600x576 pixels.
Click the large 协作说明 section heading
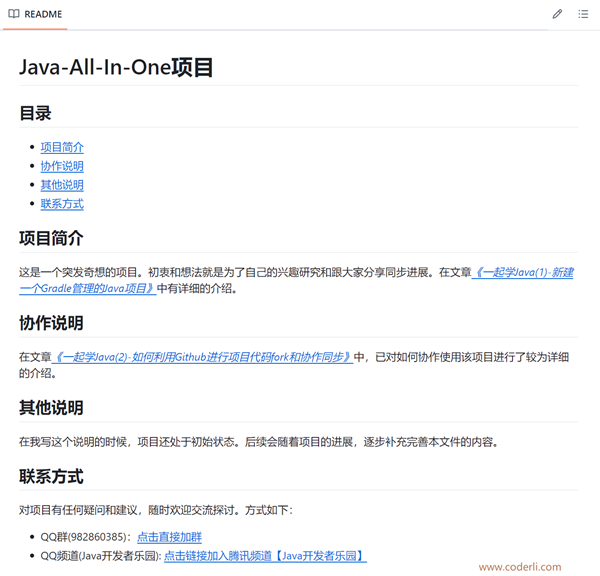[x=51, y=323]
